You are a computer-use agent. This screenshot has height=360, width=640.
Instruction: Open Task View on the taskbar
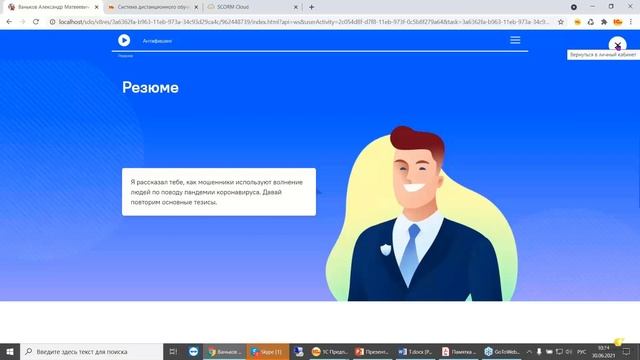click(x=173, y=351)
